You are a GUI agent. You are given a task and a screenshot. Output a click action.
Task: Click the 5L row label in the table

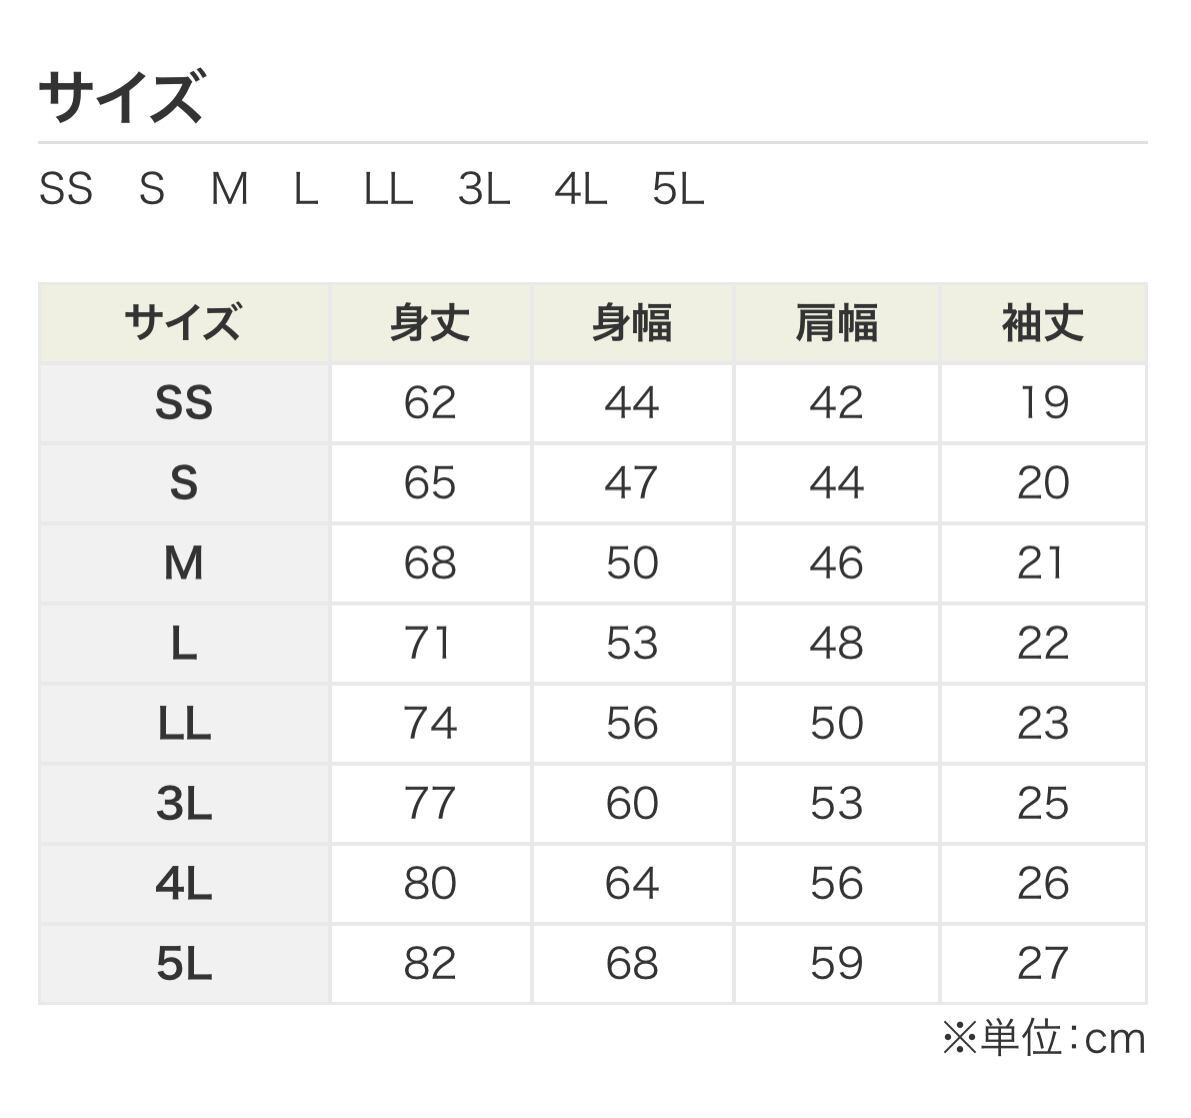[184, 963]
